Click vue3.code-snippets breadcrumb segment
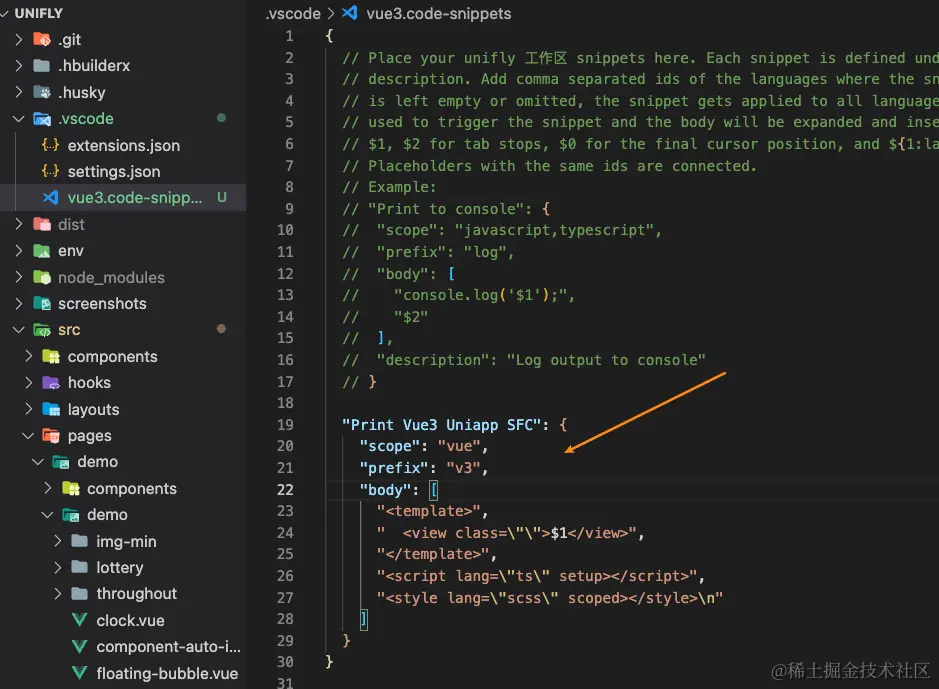Screen dimensions: 939x689 [x=438, y=13]
